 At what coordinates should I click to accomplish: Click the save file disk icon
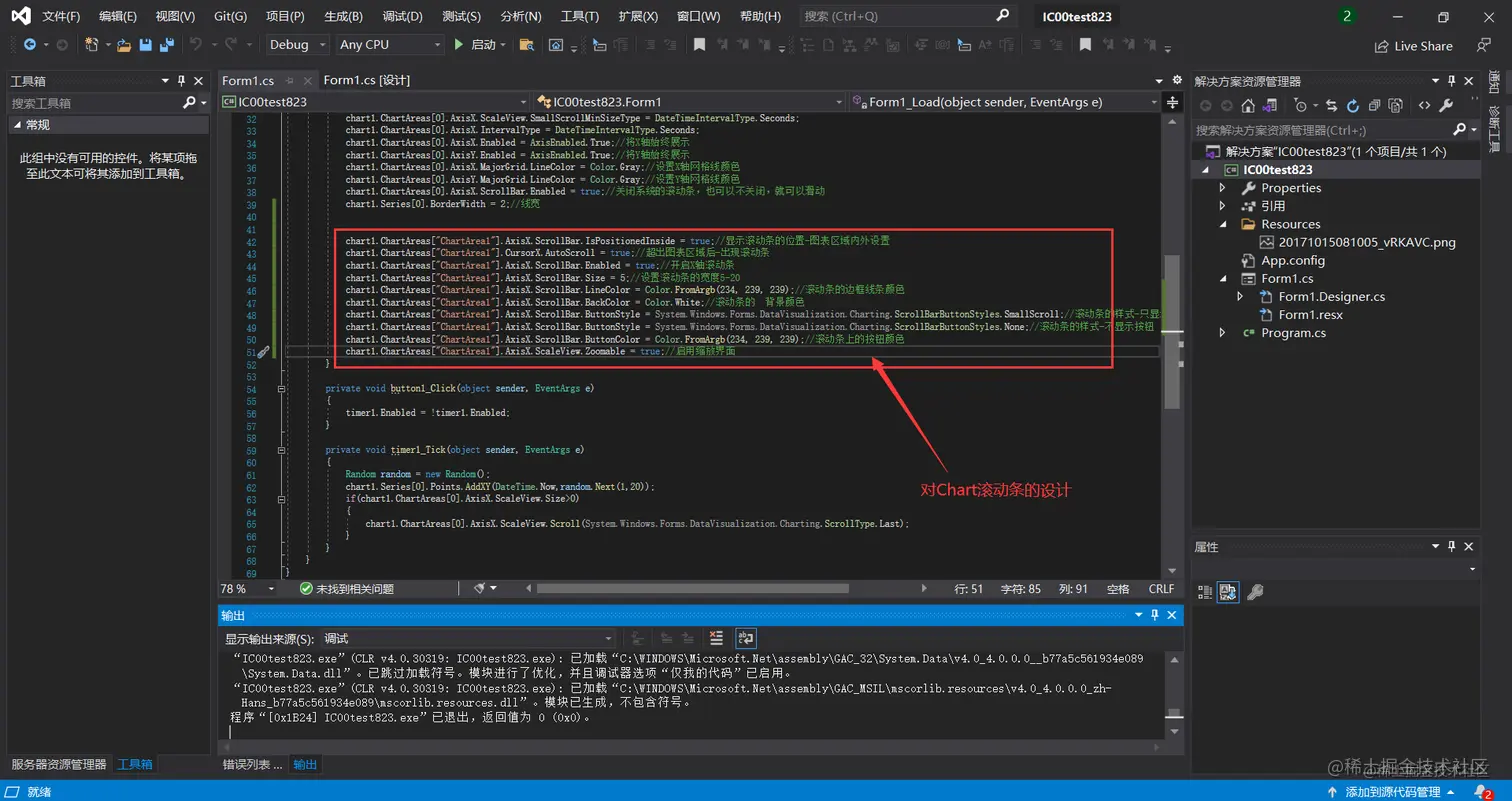[146, 45]
